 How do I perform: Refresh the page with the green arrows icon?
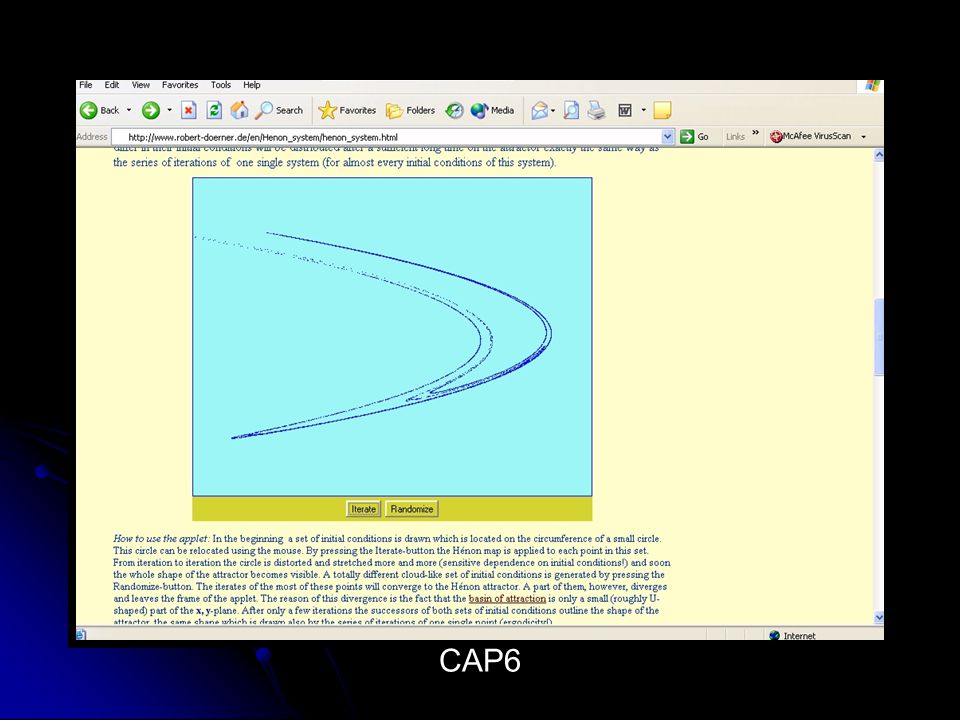point(214,110)
